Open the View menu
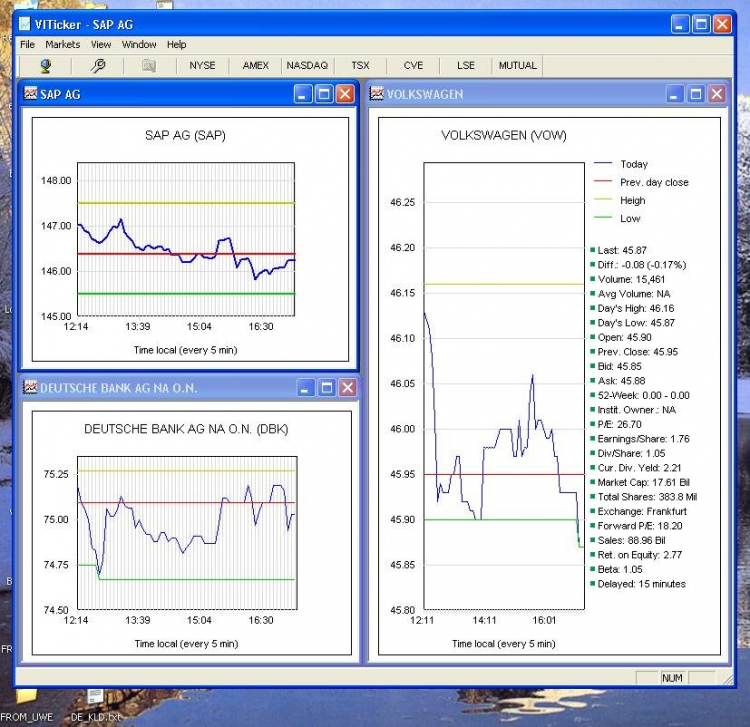 pyautogui.click(x=101, y=45)
